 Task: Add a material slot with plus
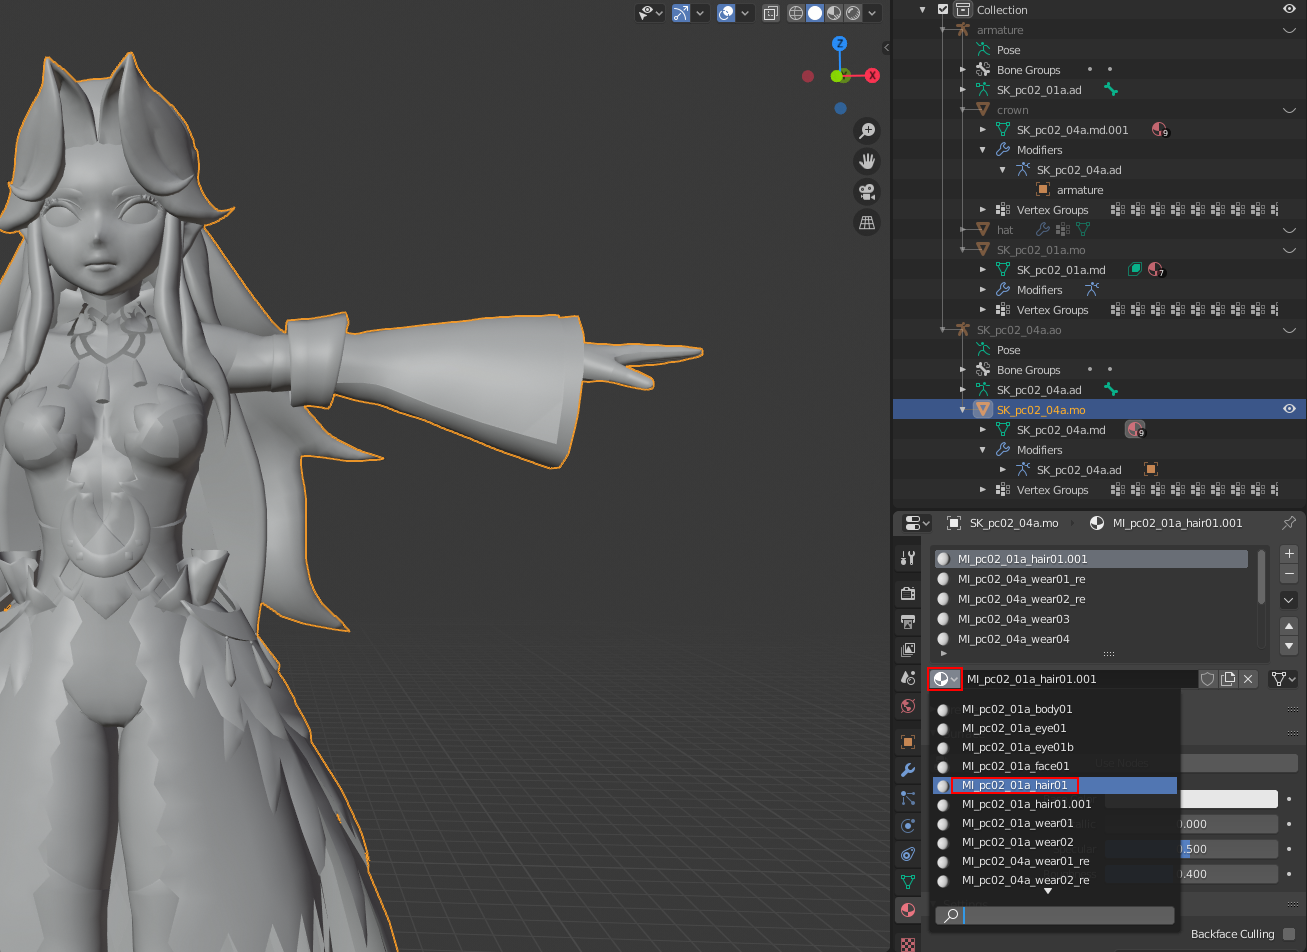tap(1289, 553)
